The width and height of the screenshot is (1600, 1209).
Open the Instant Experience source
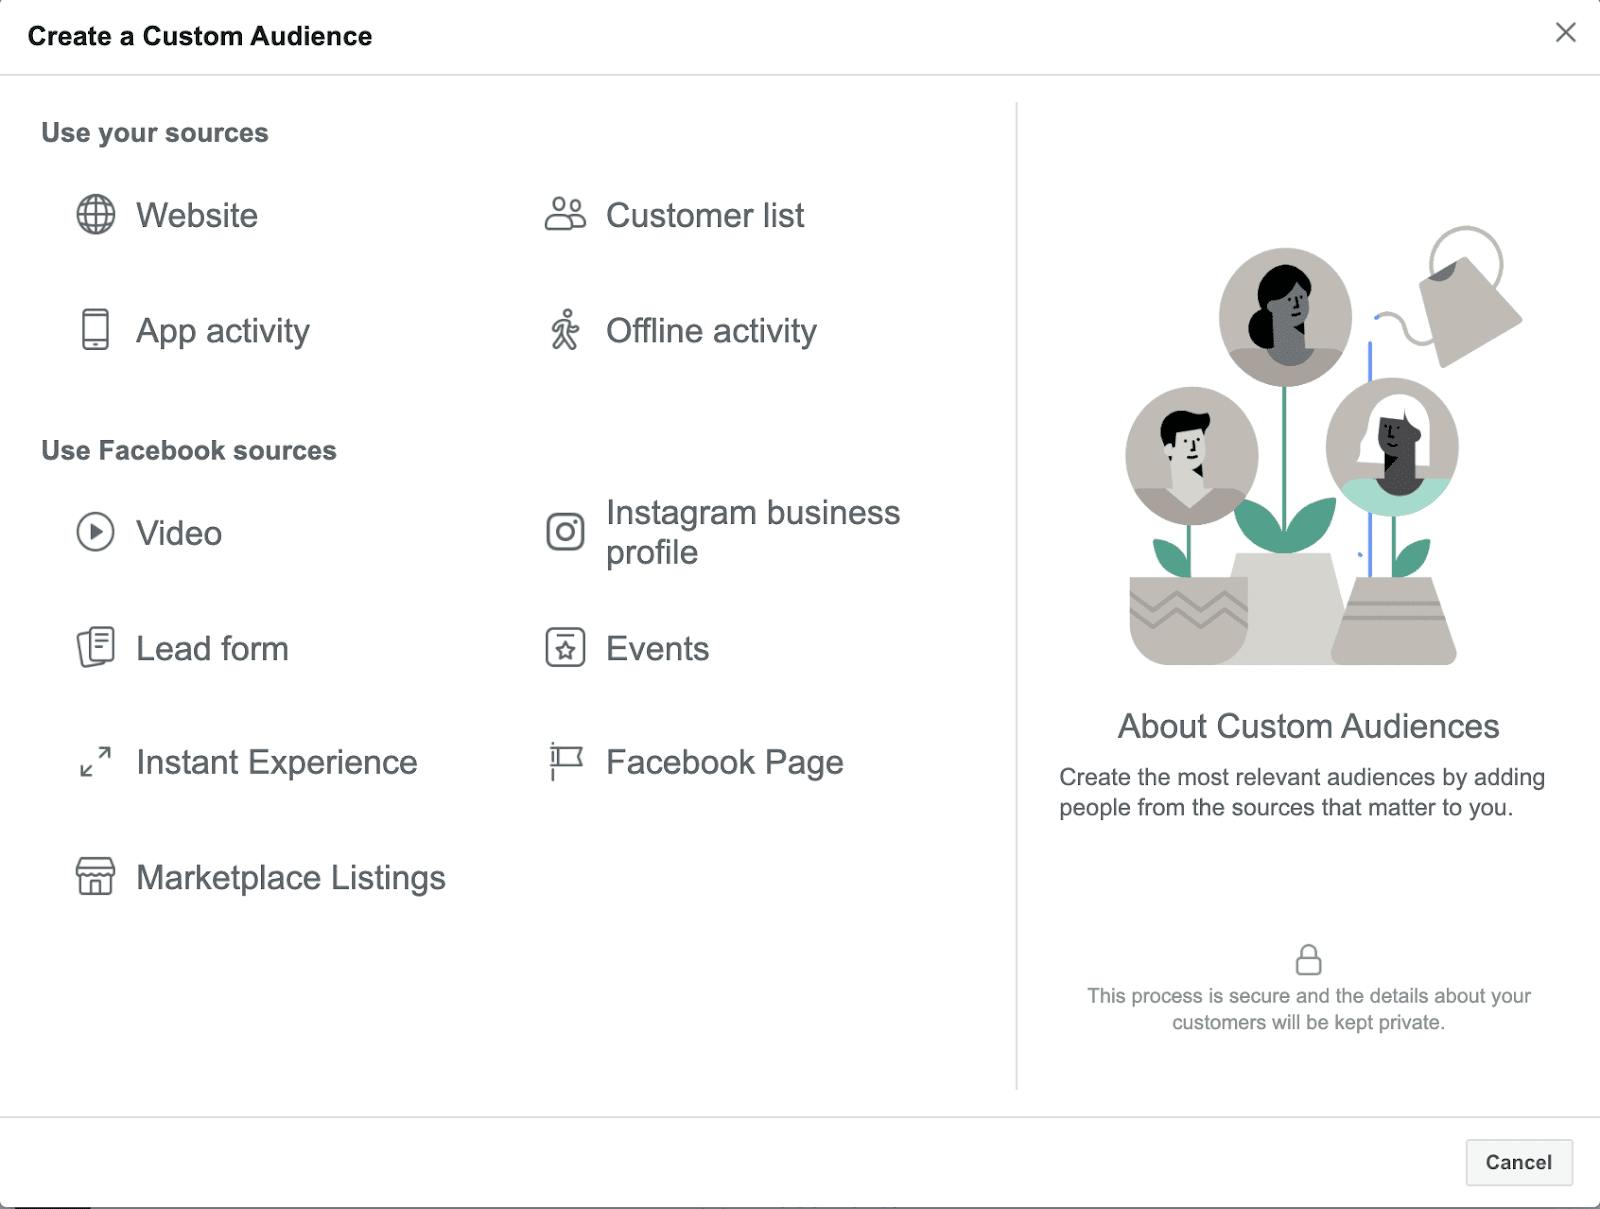[x=276, y=763]
